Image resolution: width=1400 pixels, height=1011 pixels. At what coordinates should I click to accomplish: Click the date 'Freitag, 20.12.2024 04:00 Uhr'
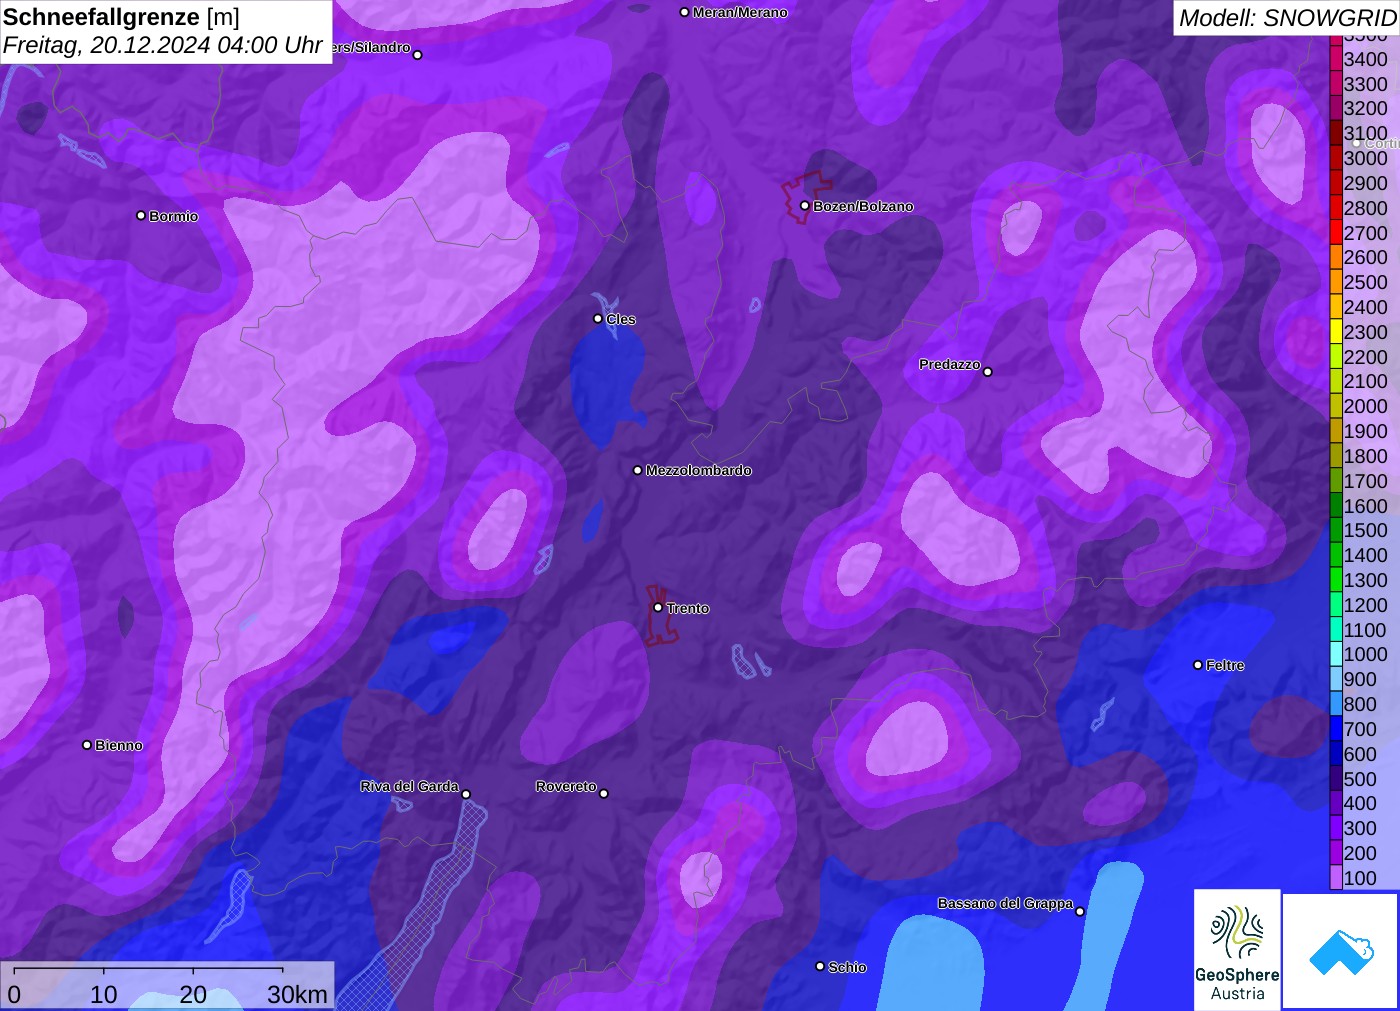pyautogui.click(x=162, y=45)
